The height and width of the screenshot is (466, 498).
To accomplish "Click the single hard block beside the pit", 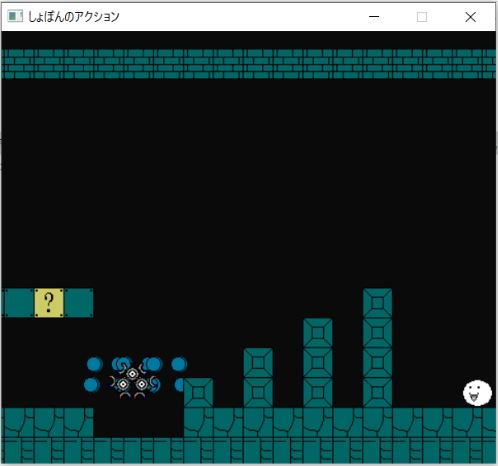I will [198, 393].
